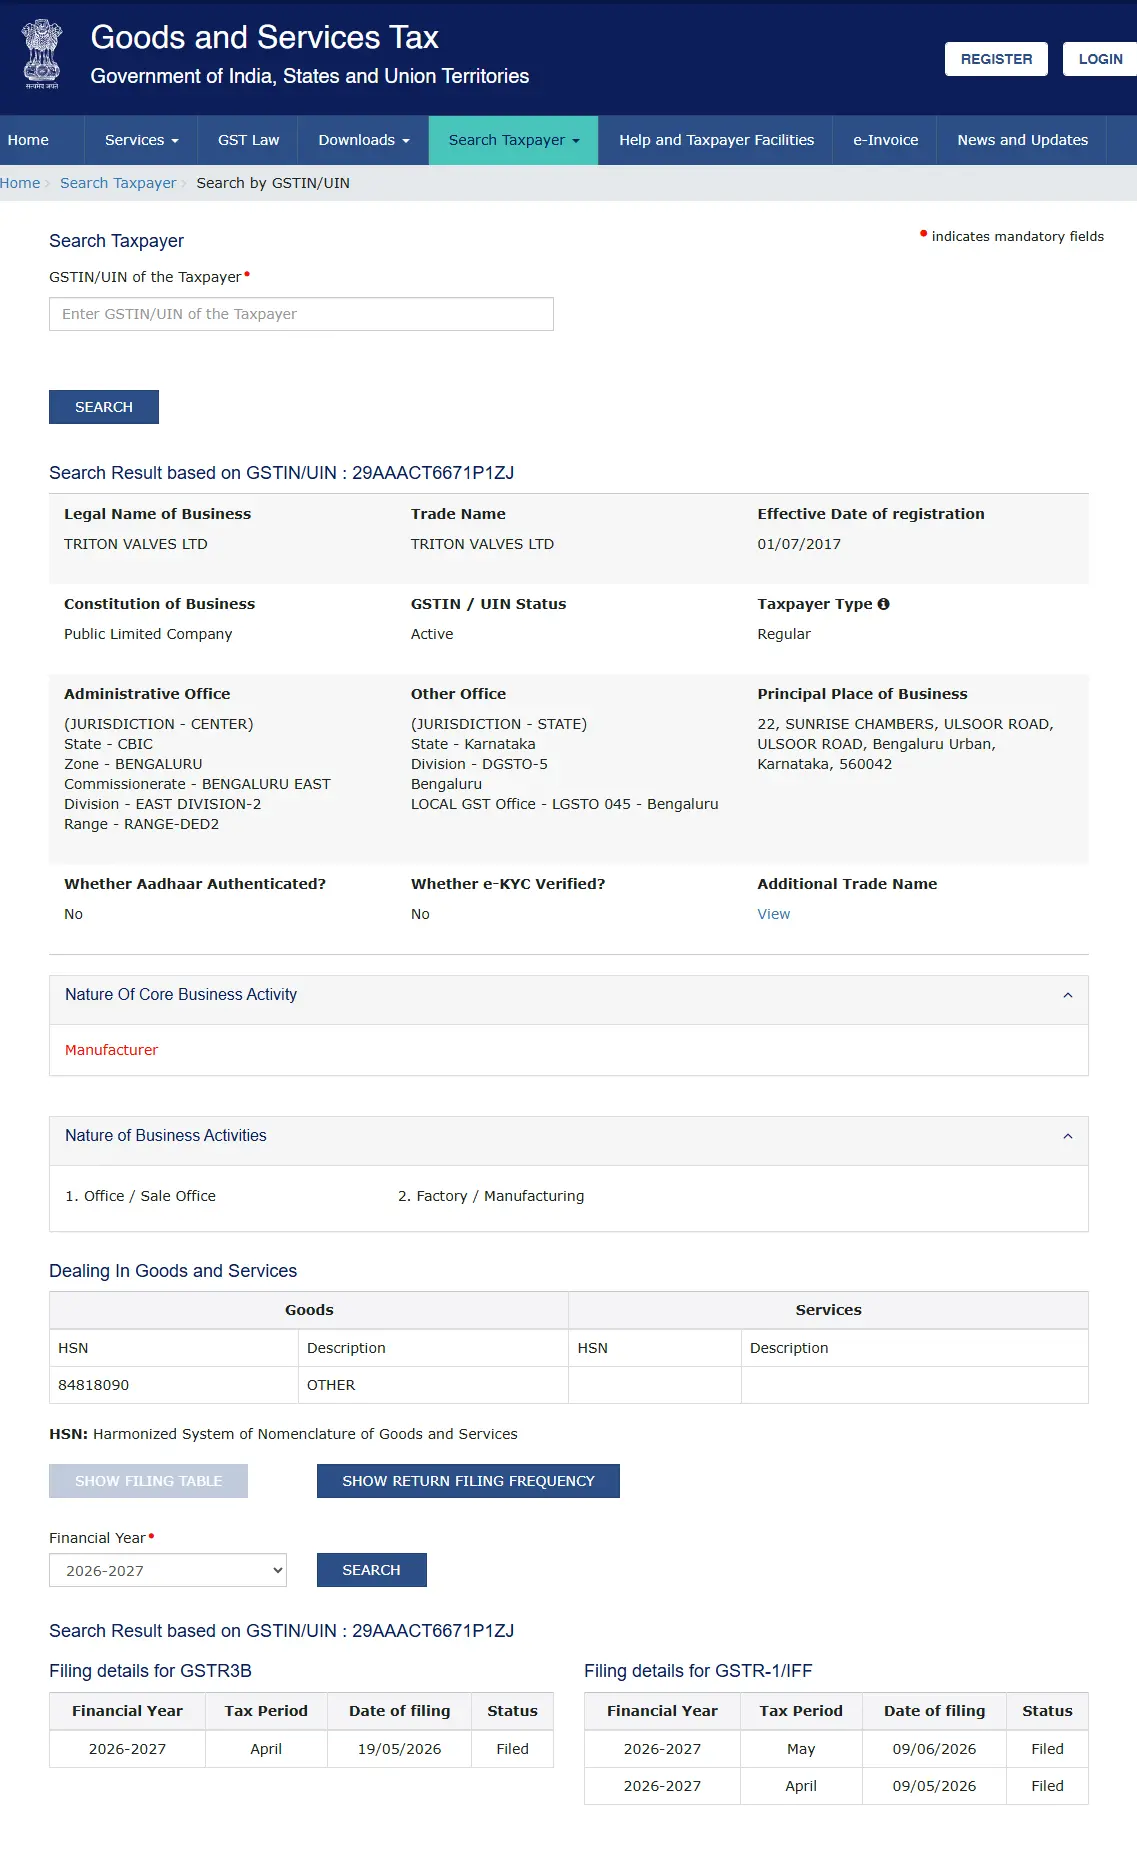Click Range - RANGE-DED2 text
This screenshot has height=1851, width=1137.
[141, 824]
